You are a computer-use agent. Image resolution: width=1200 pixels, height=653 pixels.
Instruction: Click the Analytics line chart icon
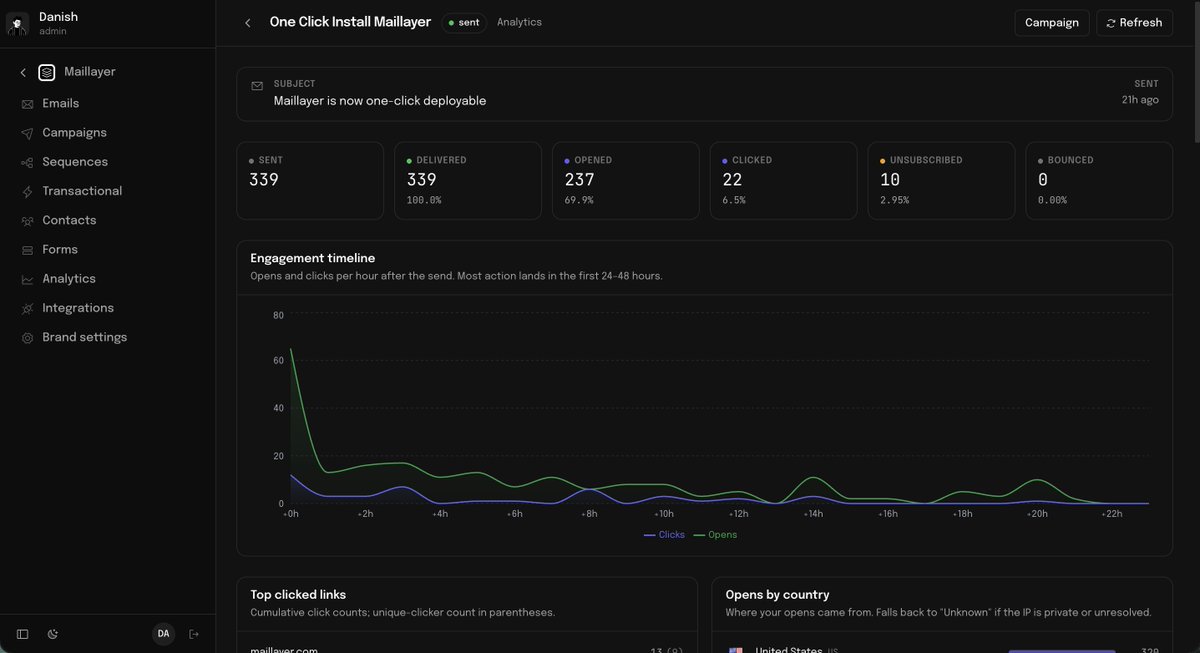[27, 279]
